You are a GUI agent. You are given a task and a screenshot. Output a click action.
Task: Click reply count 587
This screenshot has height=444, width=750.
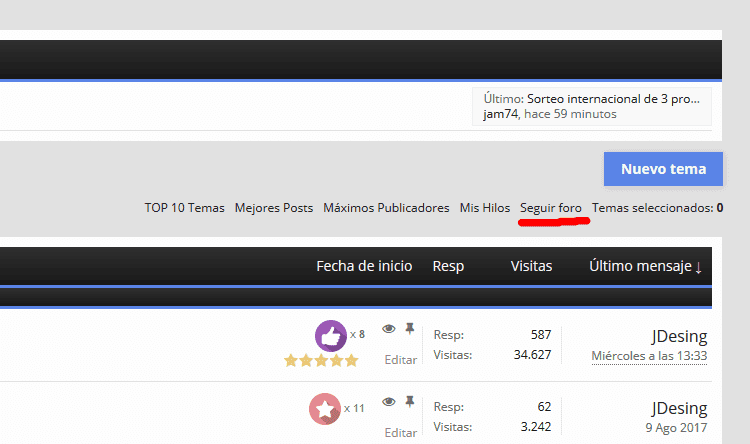541,334
